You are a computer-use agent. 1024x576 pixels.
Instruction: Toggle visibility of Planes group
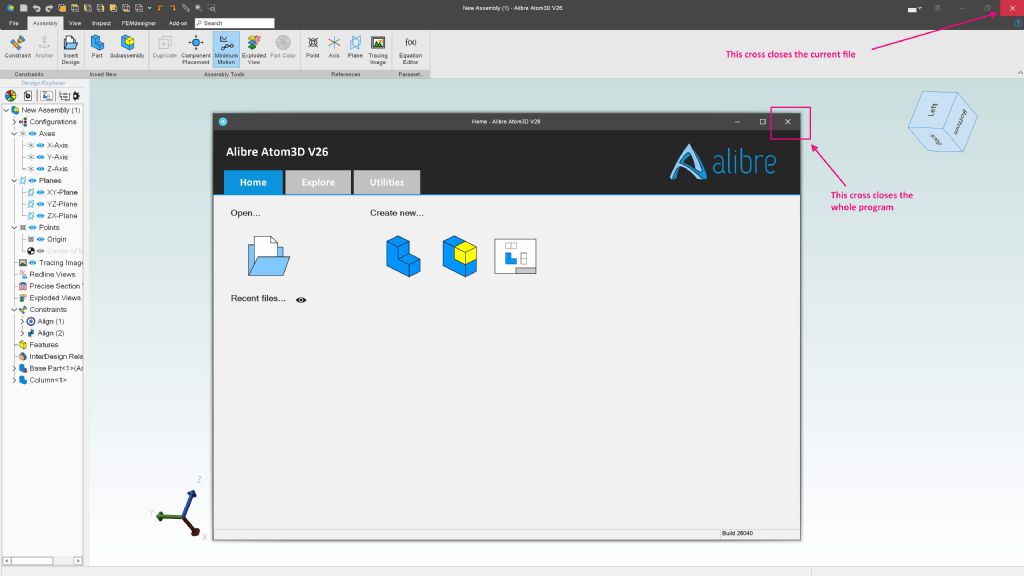click(33, 180)
